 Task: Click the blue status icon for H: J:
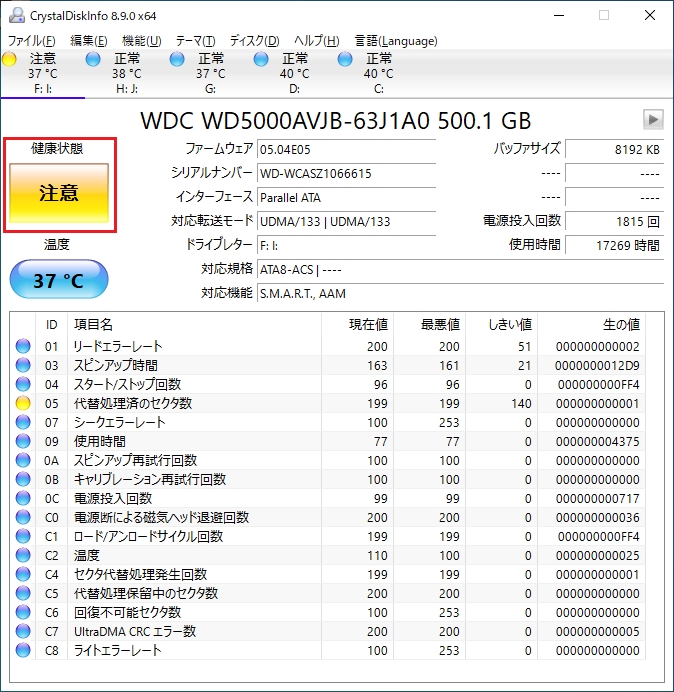(x=93, y=59)
